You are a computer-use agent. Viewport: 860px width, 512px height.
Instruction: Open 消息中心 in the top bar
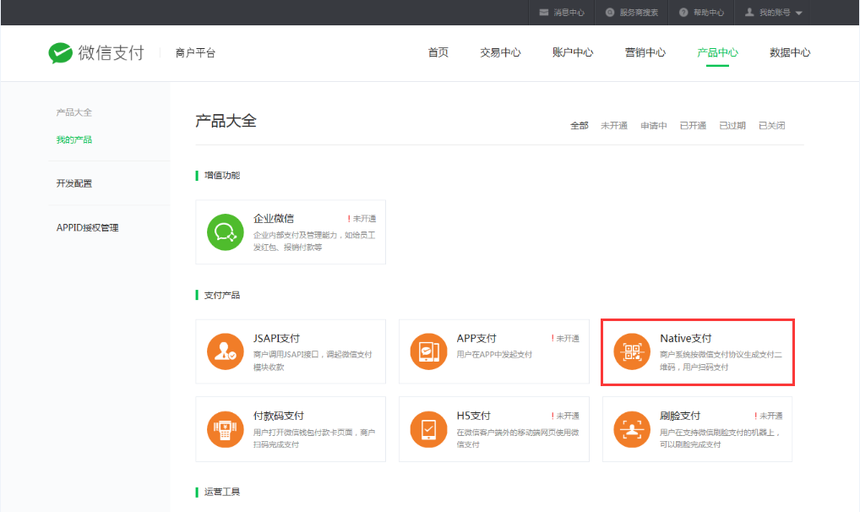point(562,12)
